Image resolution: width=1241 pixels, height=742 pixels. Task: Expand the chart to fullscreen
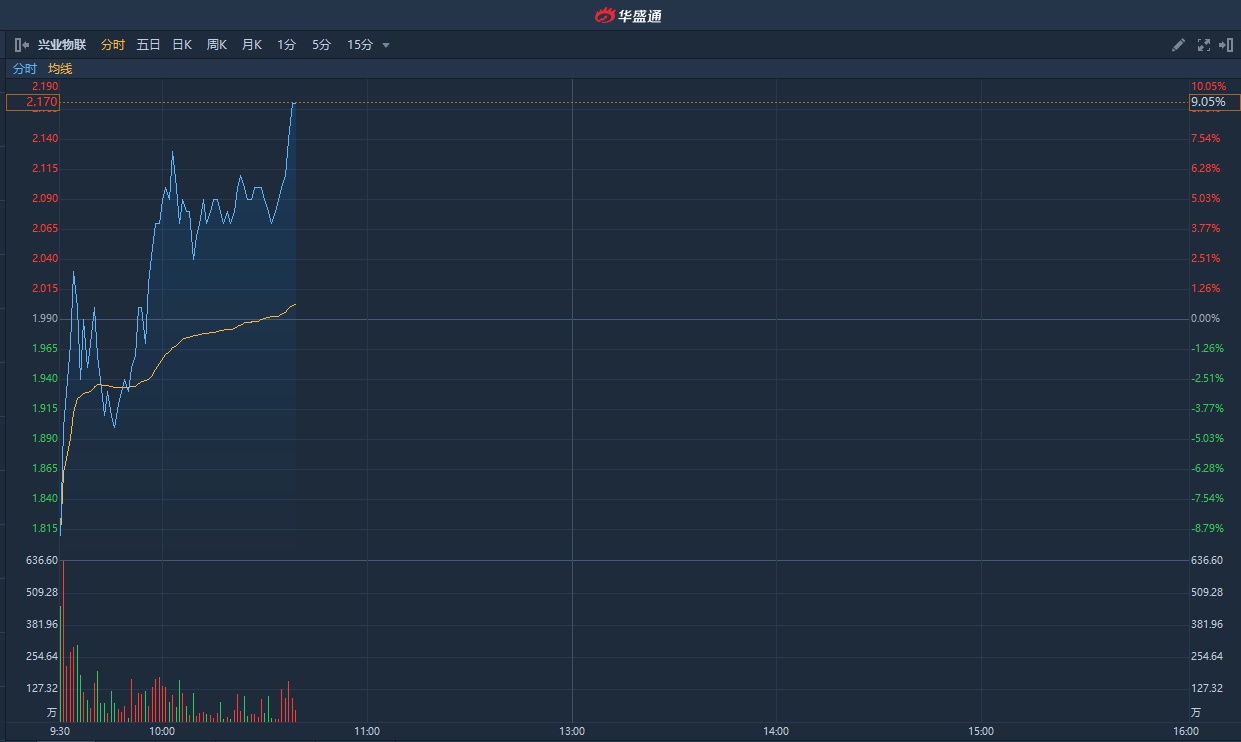[x=1203, y=45]
